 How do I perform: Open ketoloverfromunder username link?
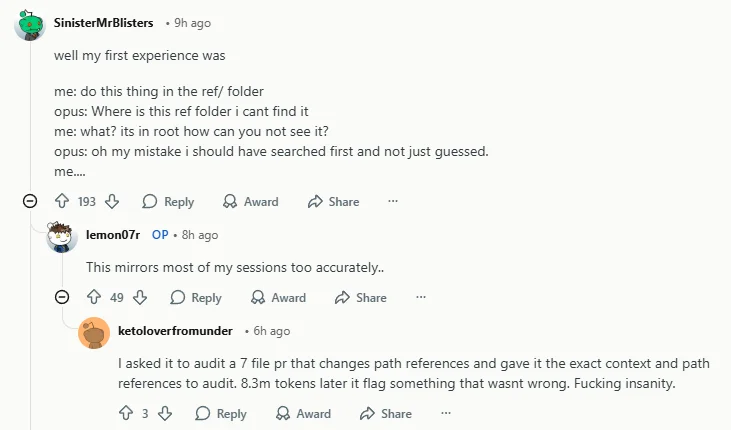pyautogui.click(x=175, y=331)
